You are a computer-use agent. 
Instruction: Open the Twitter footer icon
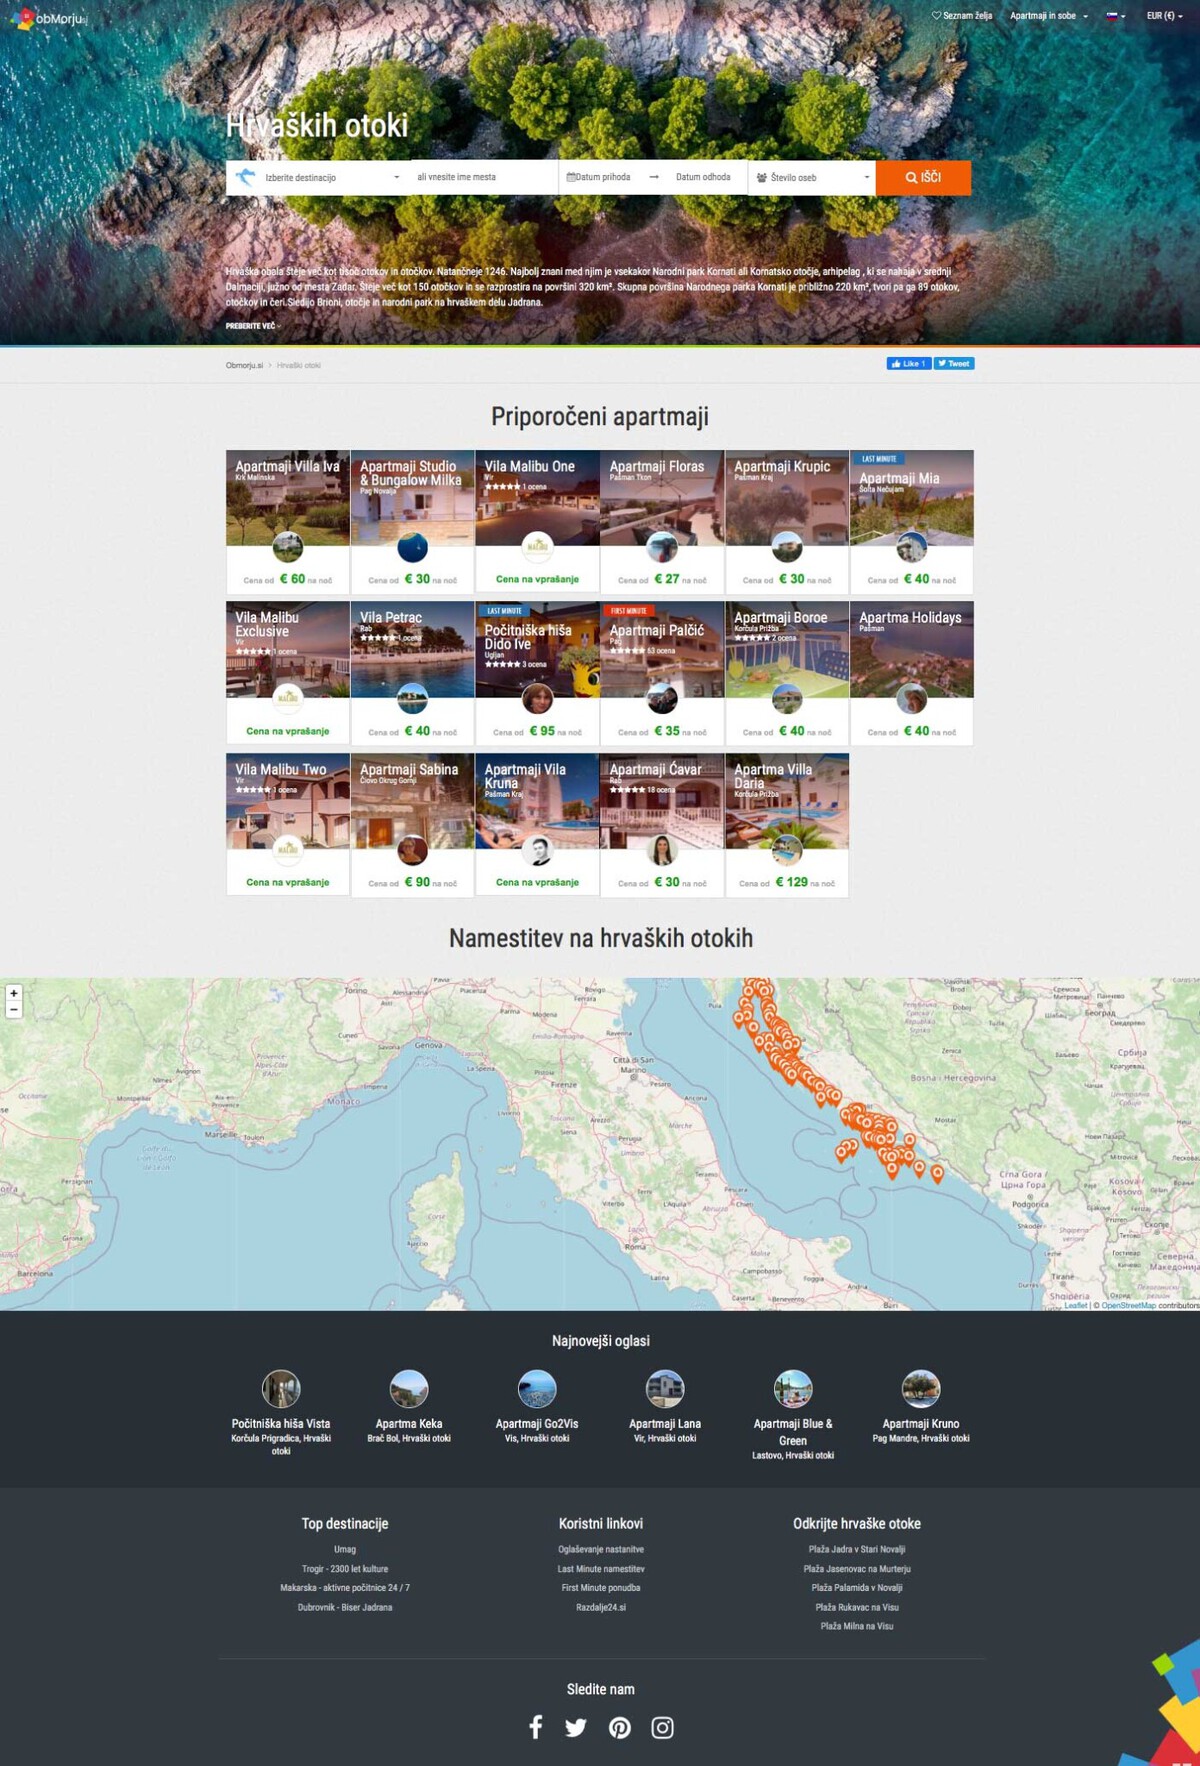(x=576, y=1727)
